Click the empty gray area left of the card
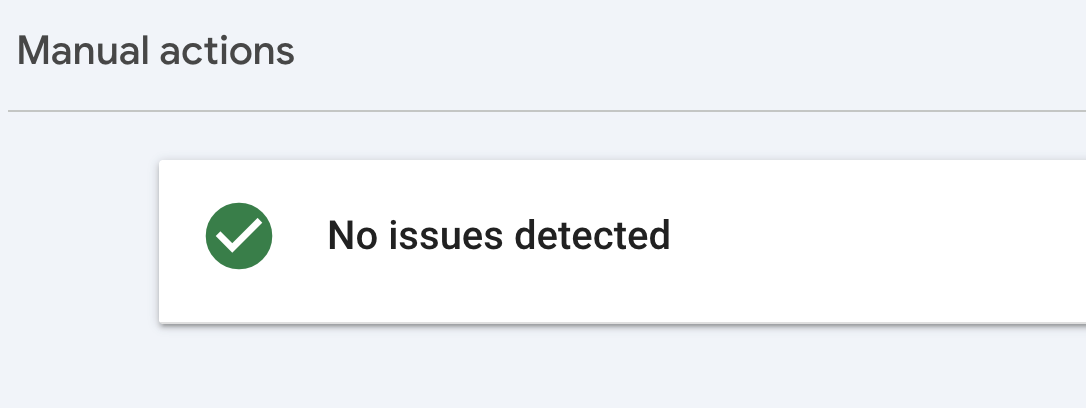 pyautogui.click(x=80, y=240)
